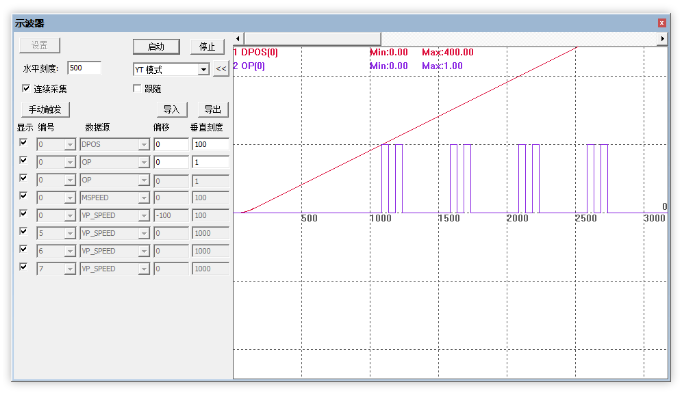Click the horizontal scrollbar thumb above the chart
Image resolution: width=684 pixels, height=399 pixels.
click(312, 38)
